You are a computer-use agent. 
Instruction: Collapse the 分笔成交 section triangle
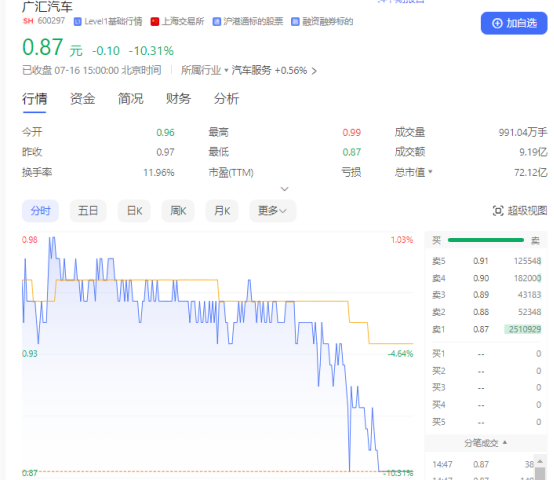(x=505, y=442)
